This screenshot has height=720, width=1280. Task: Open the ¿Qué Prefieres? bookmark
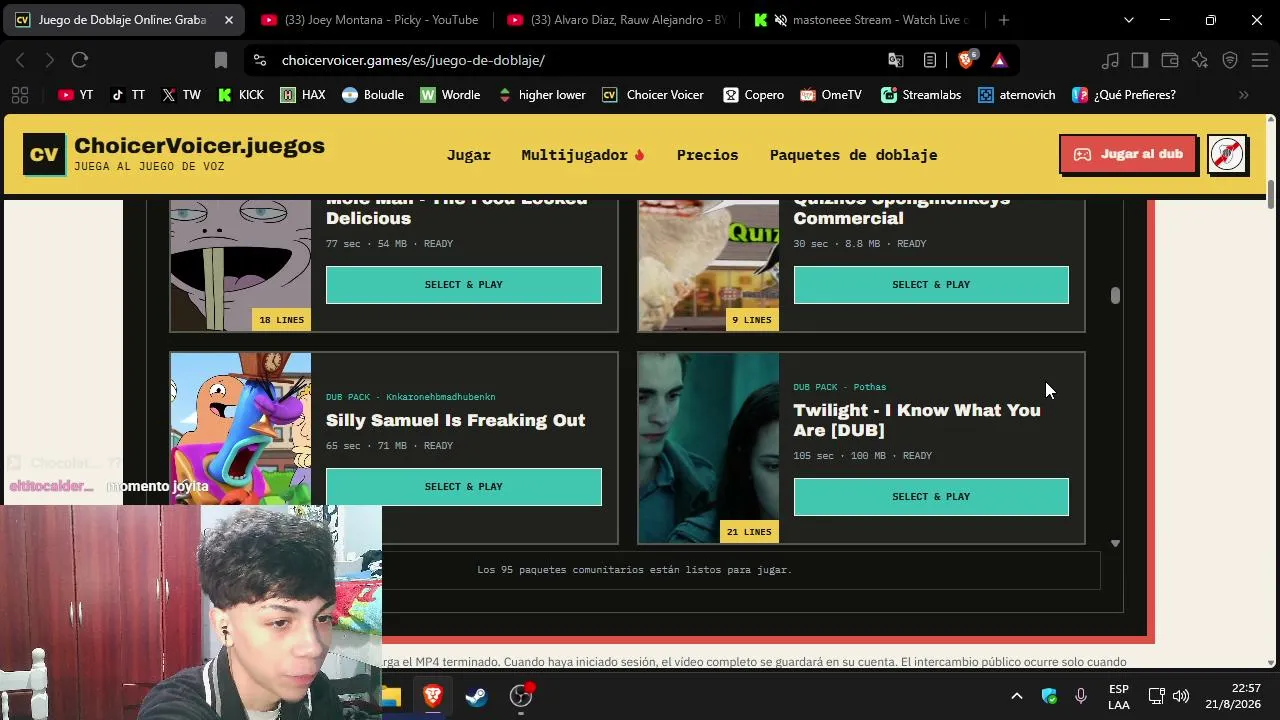point(1124,95)
